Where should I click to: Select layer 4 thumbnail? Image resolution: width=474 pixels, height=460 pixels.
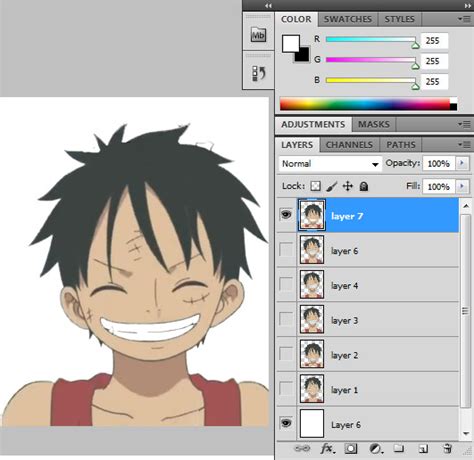pos(312,284)
